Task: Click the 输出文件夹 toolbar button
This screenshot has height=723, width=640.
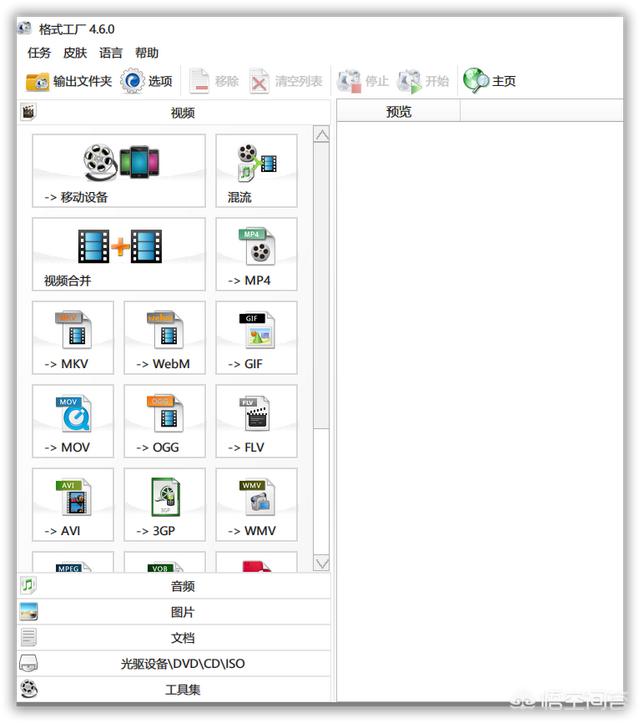Action: coord(69,81)
